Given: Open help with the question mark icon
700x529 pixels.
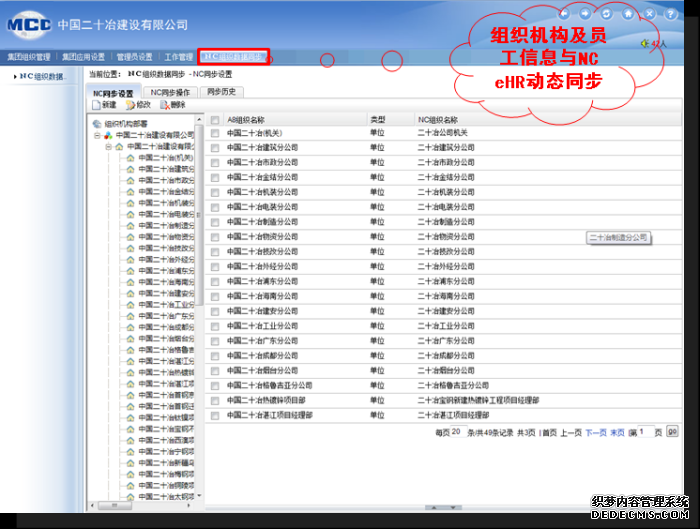Looking at the screenshot, I should pyautogui.click(x=671, y=14).
